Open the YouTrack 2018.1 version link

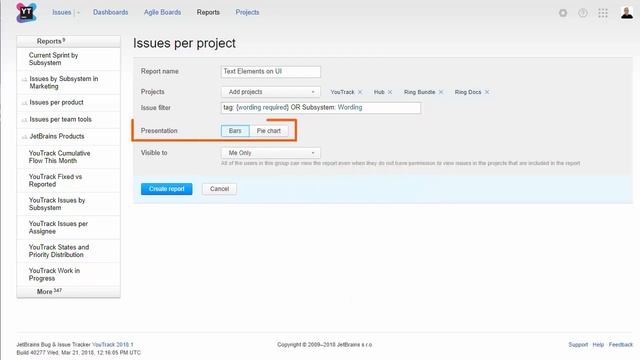point(113,345)
